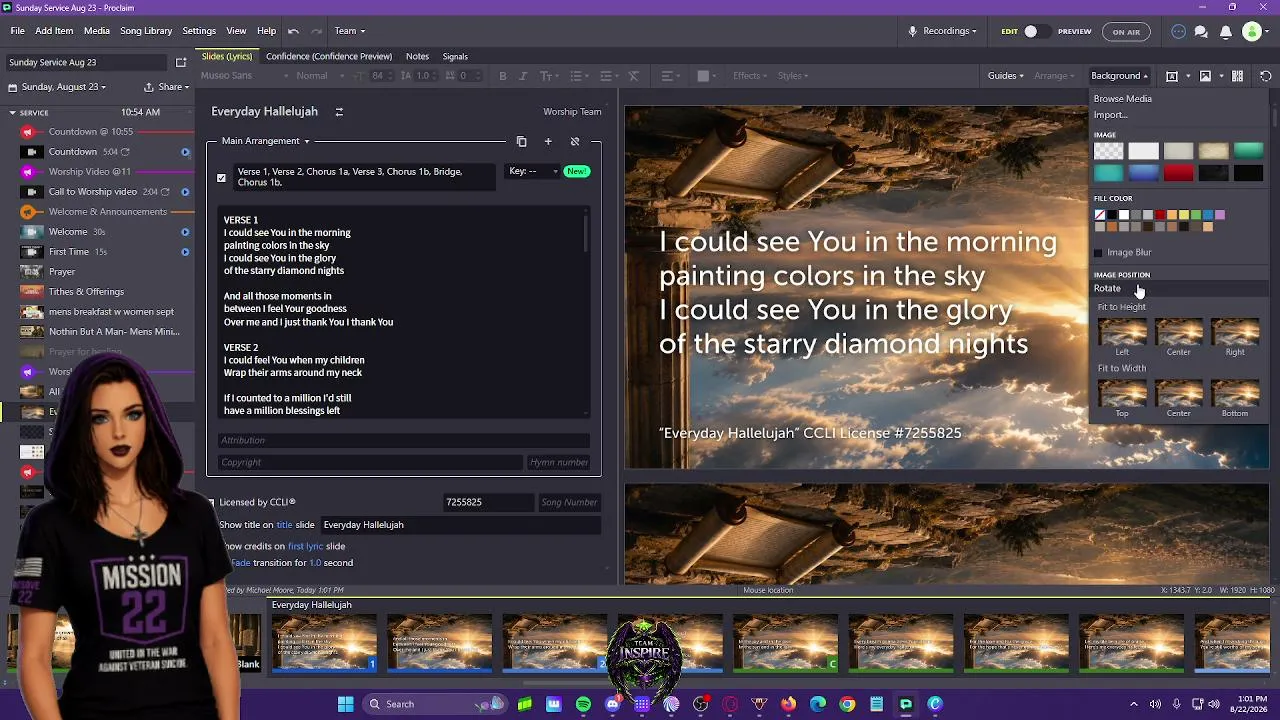Toggle the blue indicator on the Welcome 30s row

point(185,232)
